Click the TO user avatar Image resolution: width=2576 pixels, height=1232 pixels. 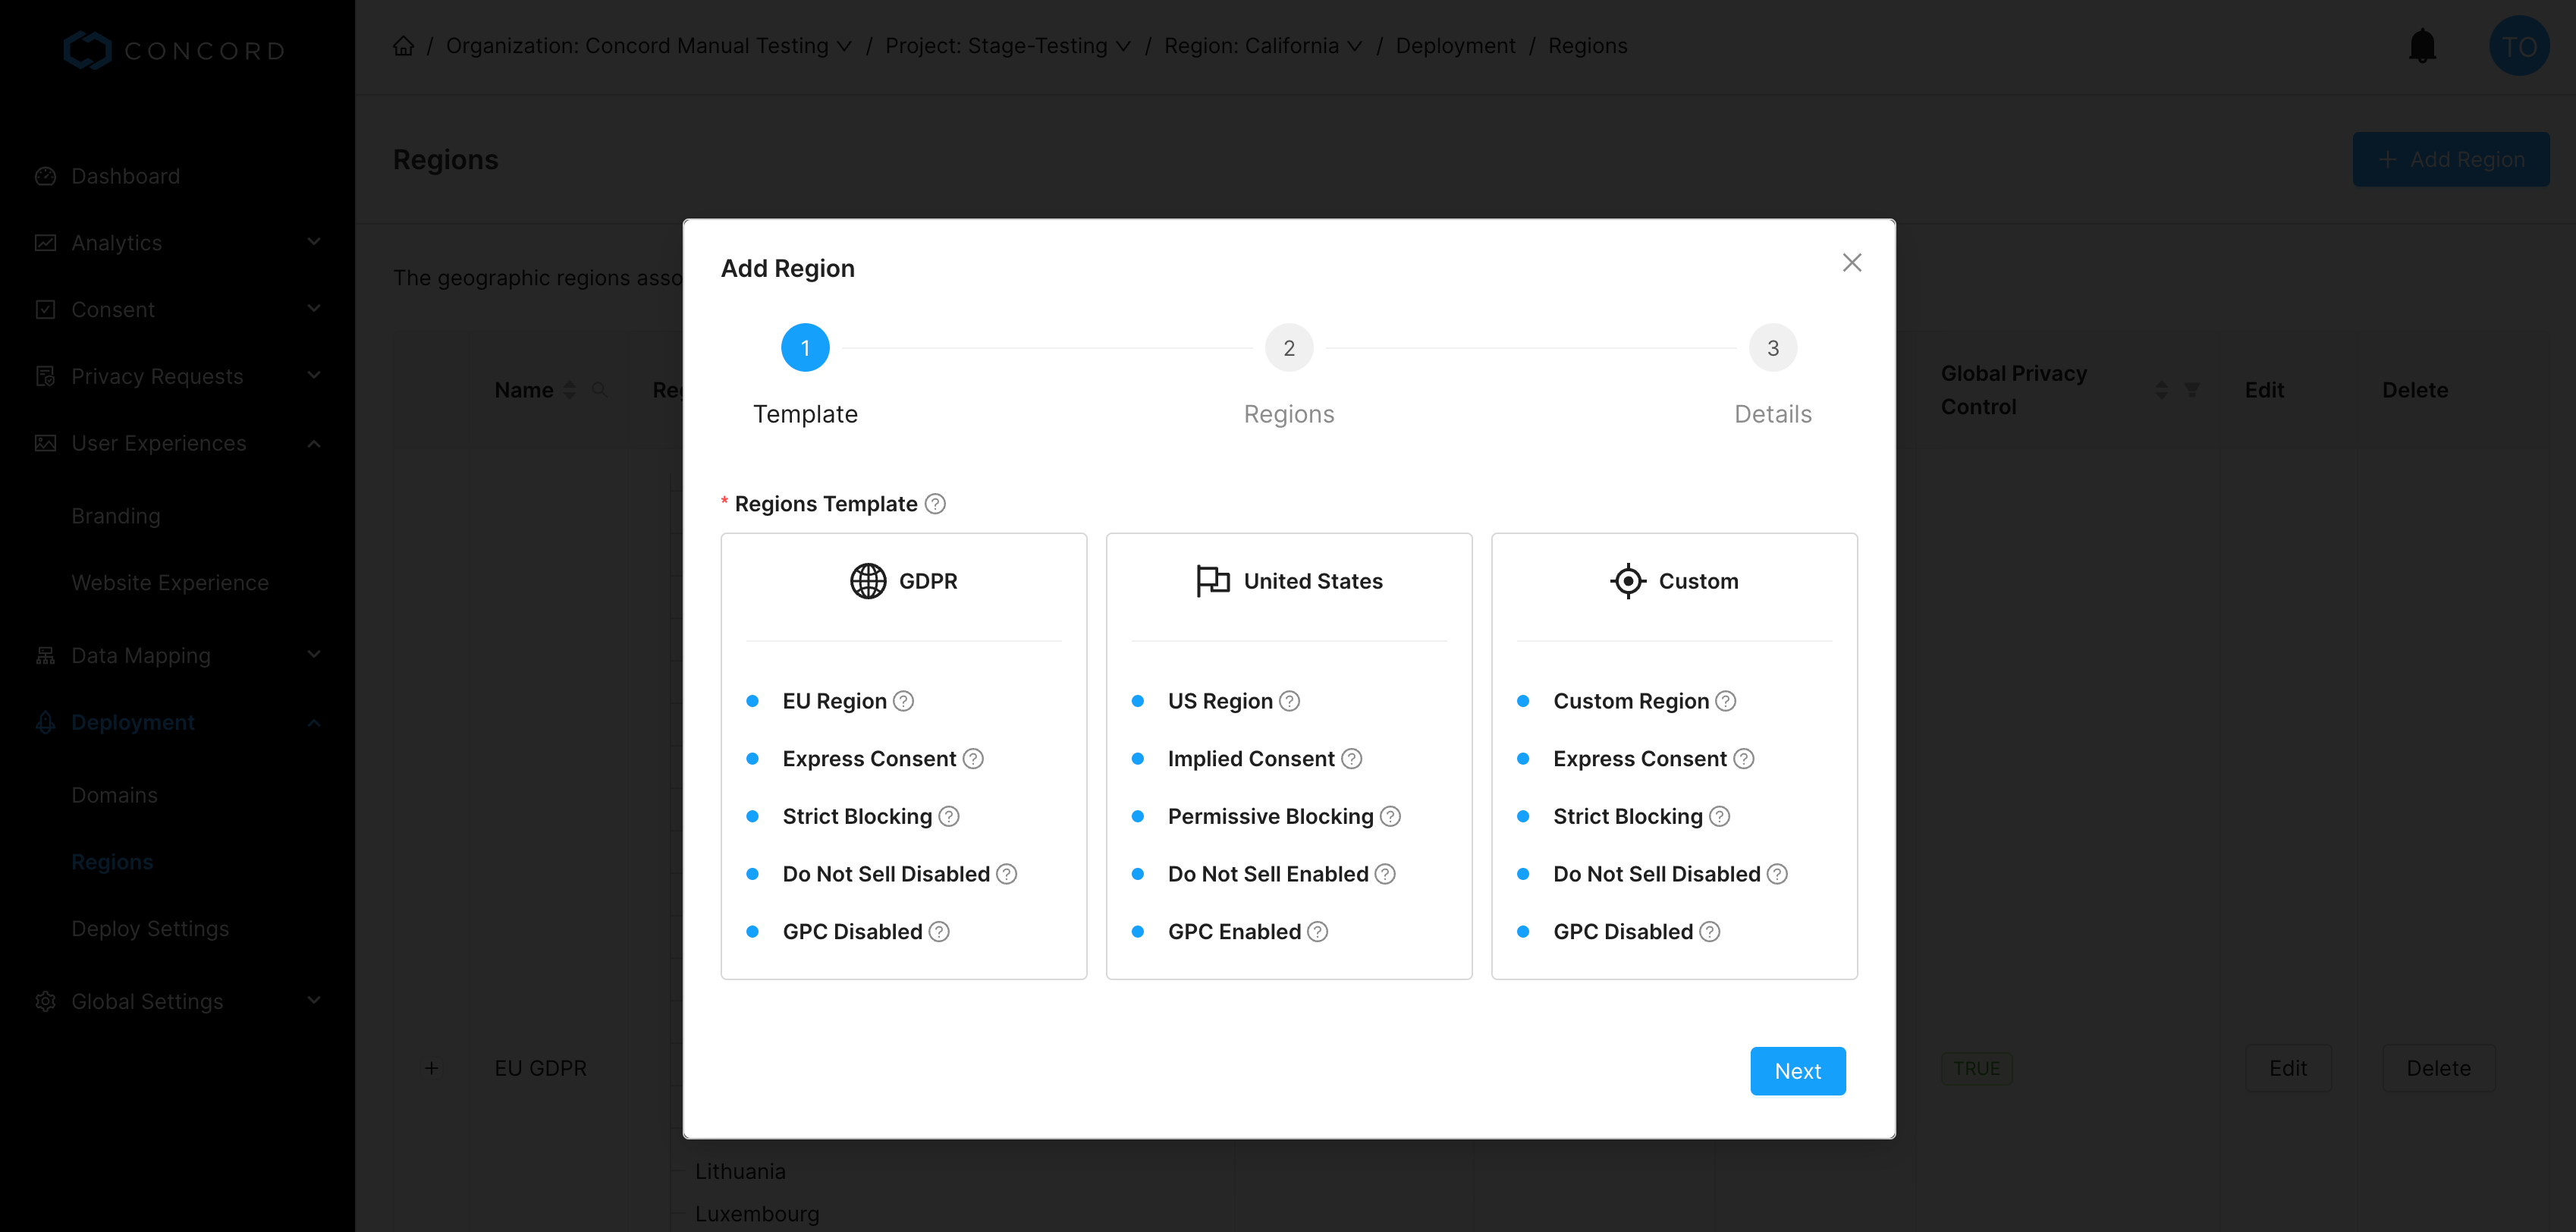(x=2518, y=45)
